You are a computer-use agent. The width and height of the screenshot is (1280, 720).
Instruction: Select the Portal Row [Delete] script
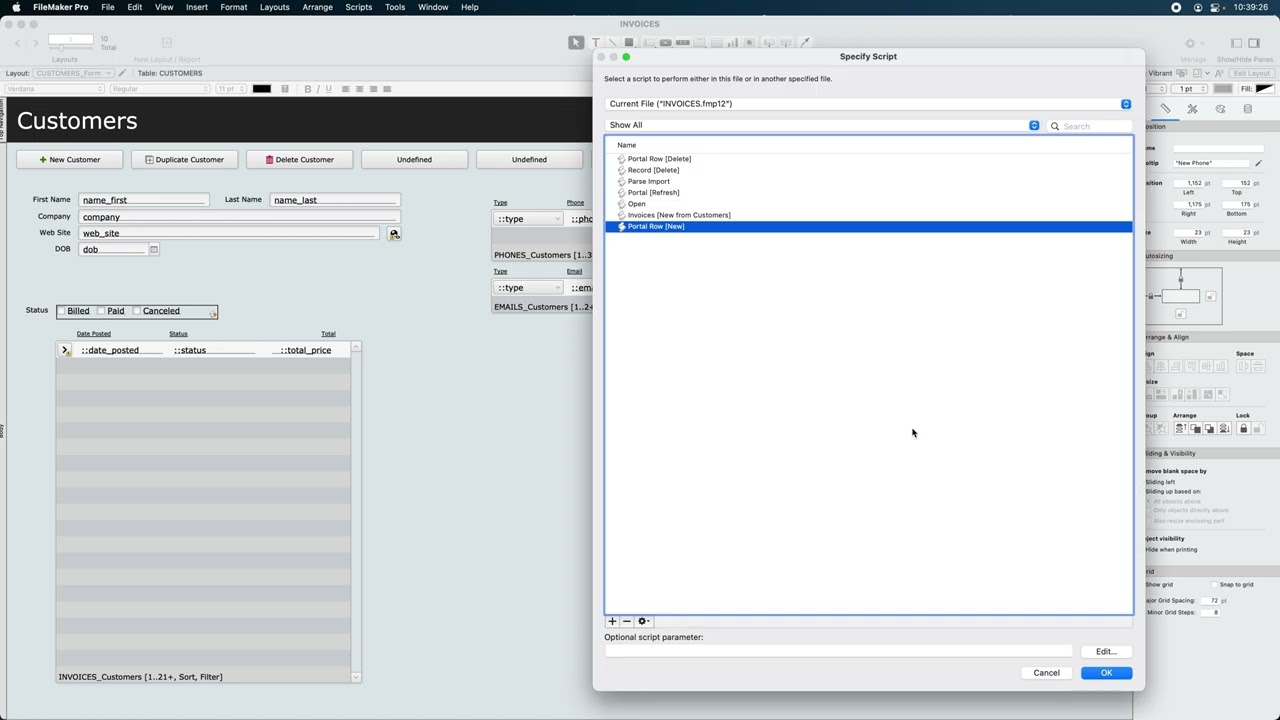click(868, 159)
